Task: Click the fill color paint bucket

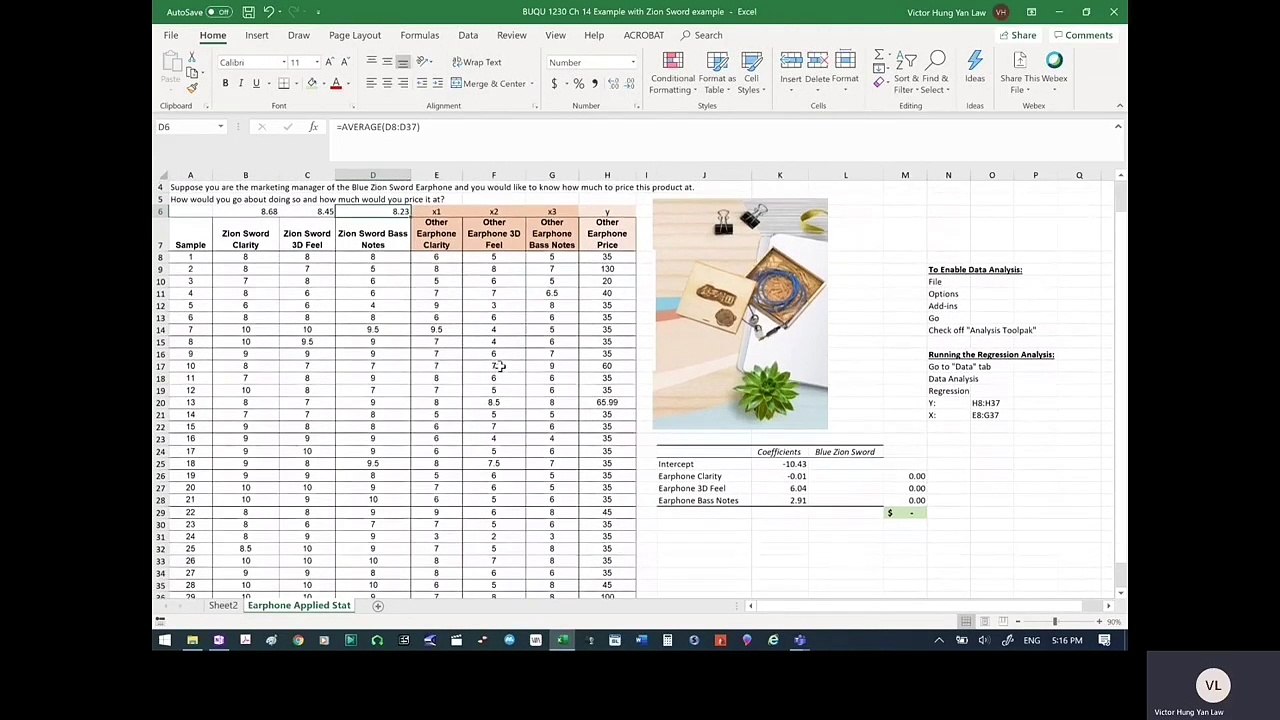Action: point(312,83)
